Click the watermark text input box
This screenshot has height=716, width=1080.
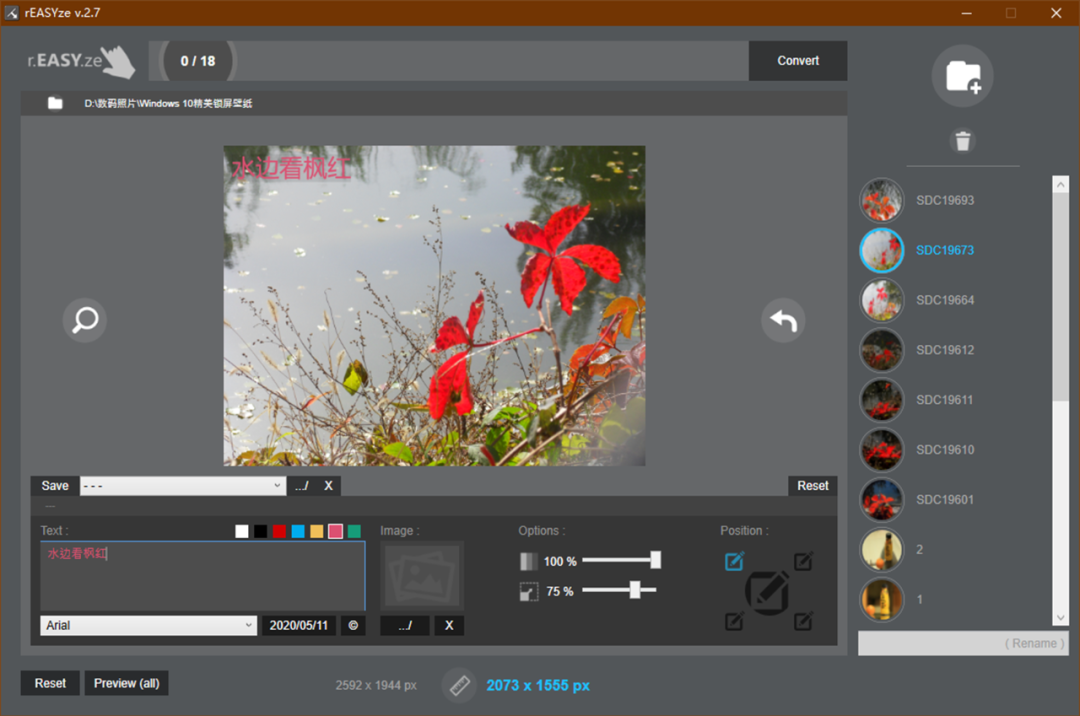[x=202, y=576]
